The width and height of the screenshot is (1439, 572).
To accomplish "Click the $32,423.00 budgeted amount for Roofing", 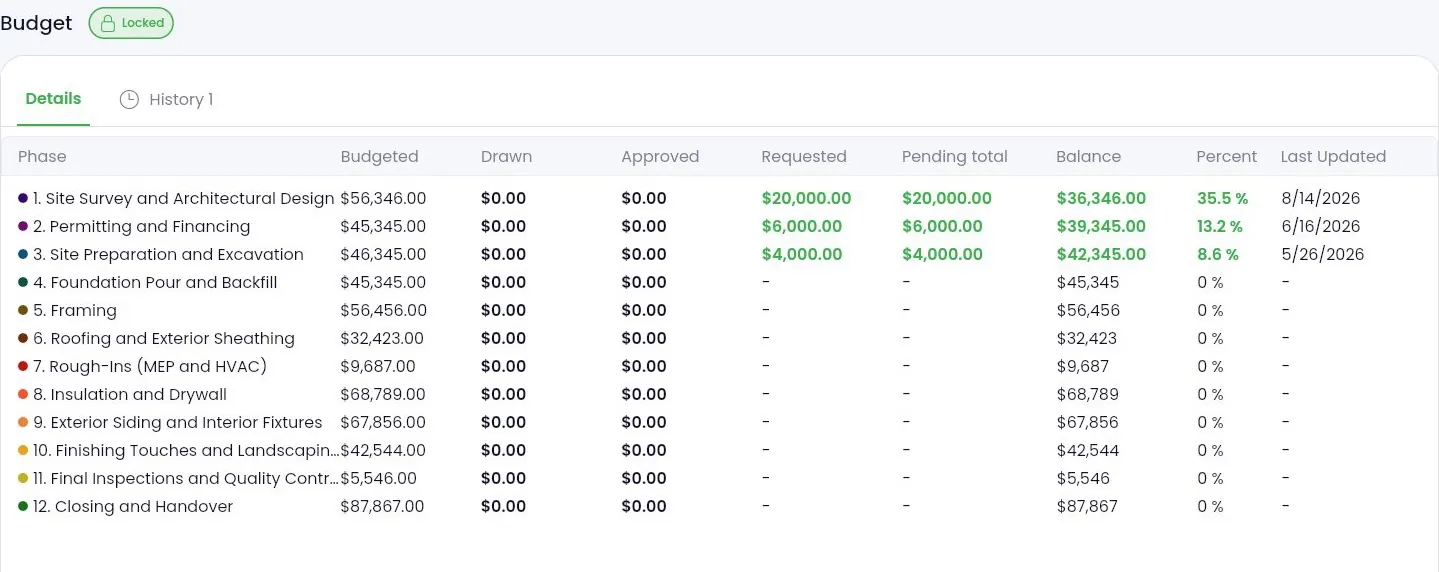I will (383, 338).
